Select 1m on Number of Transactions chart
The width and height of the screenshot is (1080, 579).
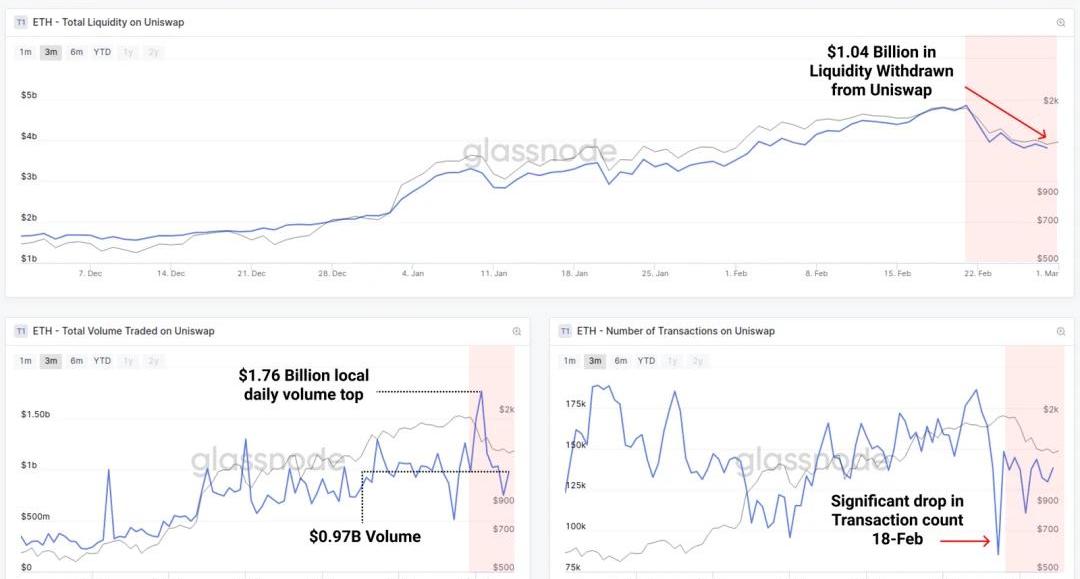(x=569, y=360)
